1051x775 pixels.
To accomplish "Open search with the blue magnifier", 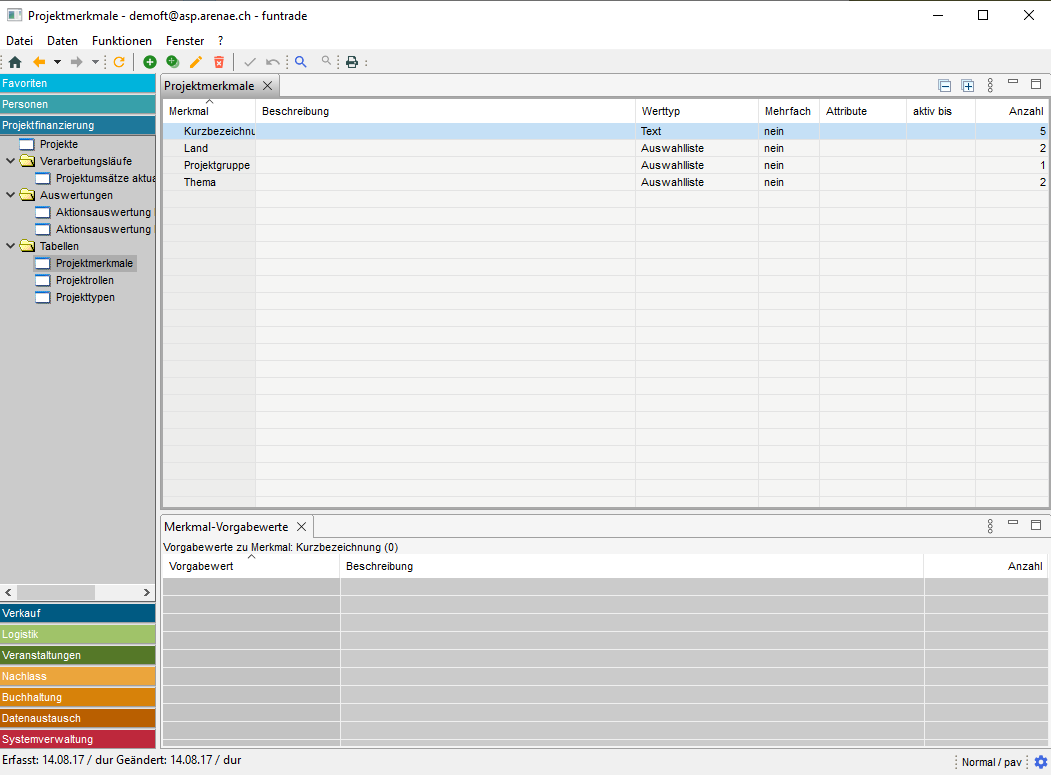I will click(301, 62).
